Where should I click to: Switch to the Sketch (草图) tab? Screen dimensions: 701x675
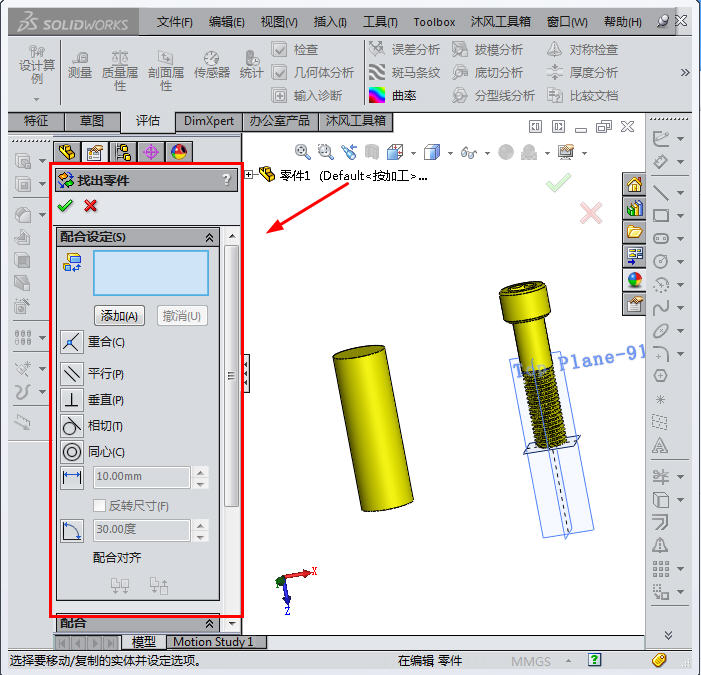click(92, 121)
